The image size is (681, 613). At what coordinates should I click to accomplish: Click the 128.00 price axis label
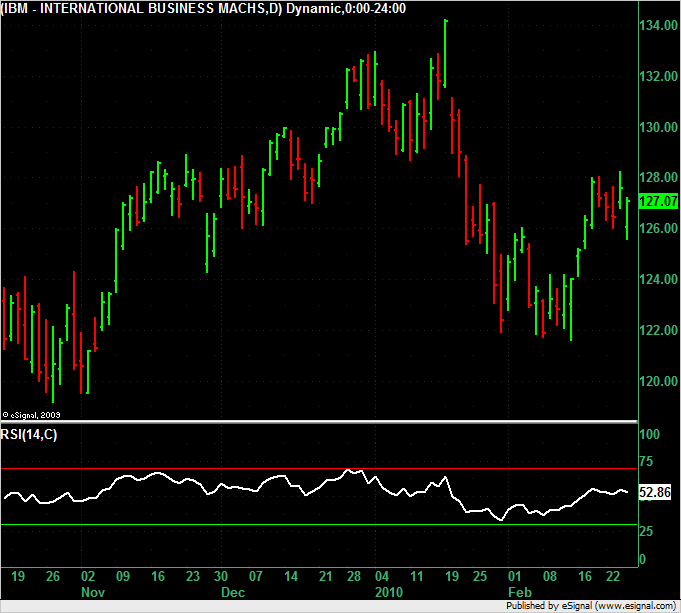point(658,177)
